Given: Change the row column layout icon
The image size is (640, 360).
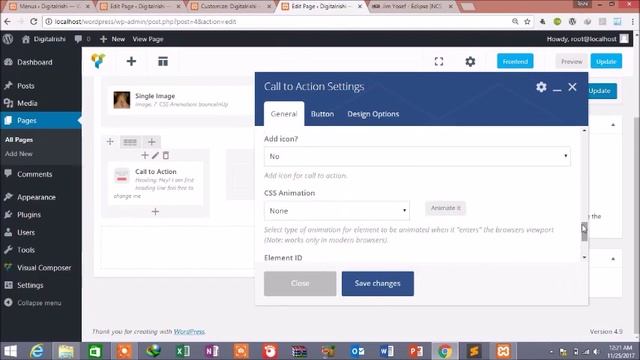Looking at the screenshot, I should coord(130,142).
